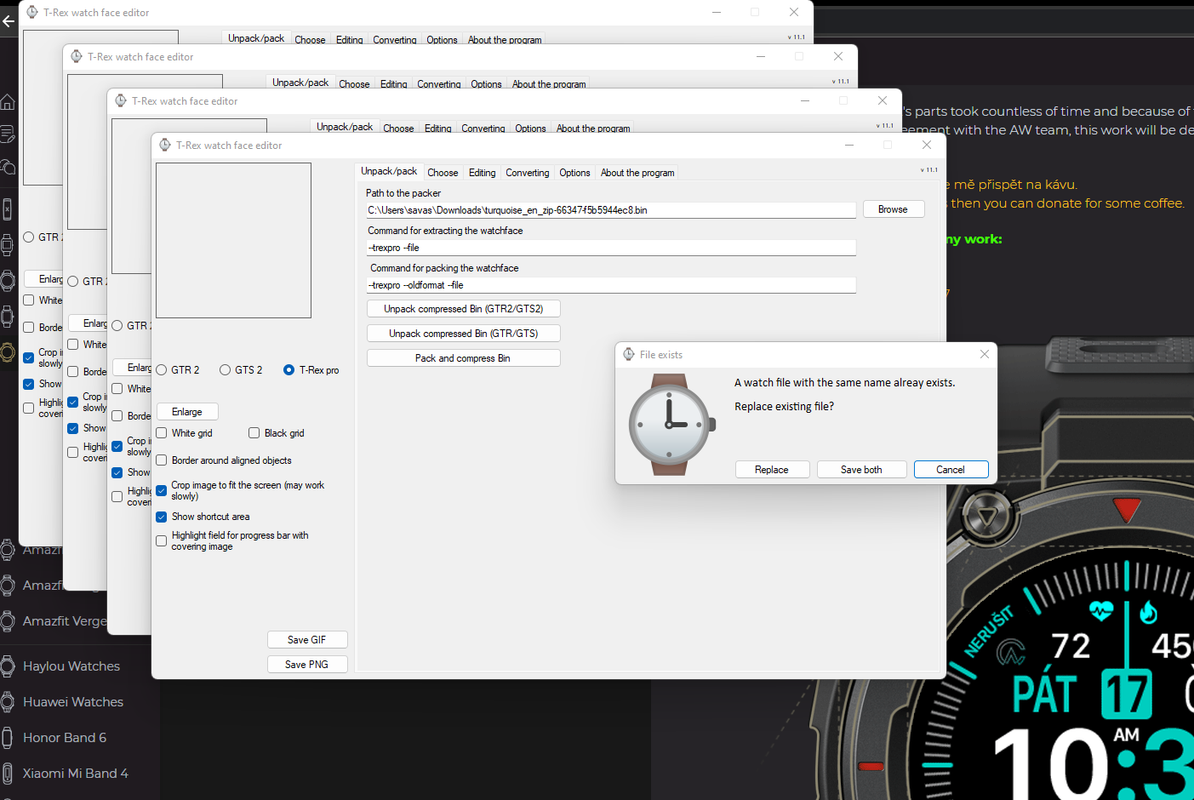Select GTR 2 radio in rearmost editor window
The width and height of the screenshot is (1194, 800).
[x=29, y=237]
